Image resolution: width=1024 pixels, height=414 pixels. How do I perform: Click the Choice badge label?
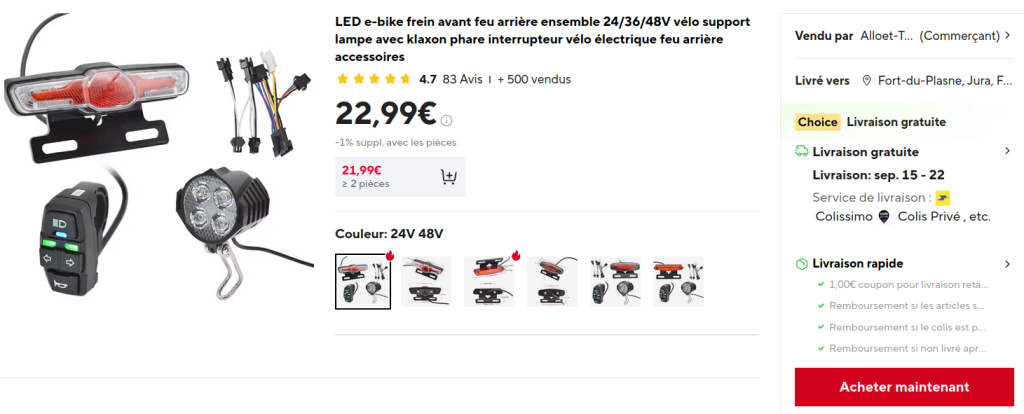(818, 122)
